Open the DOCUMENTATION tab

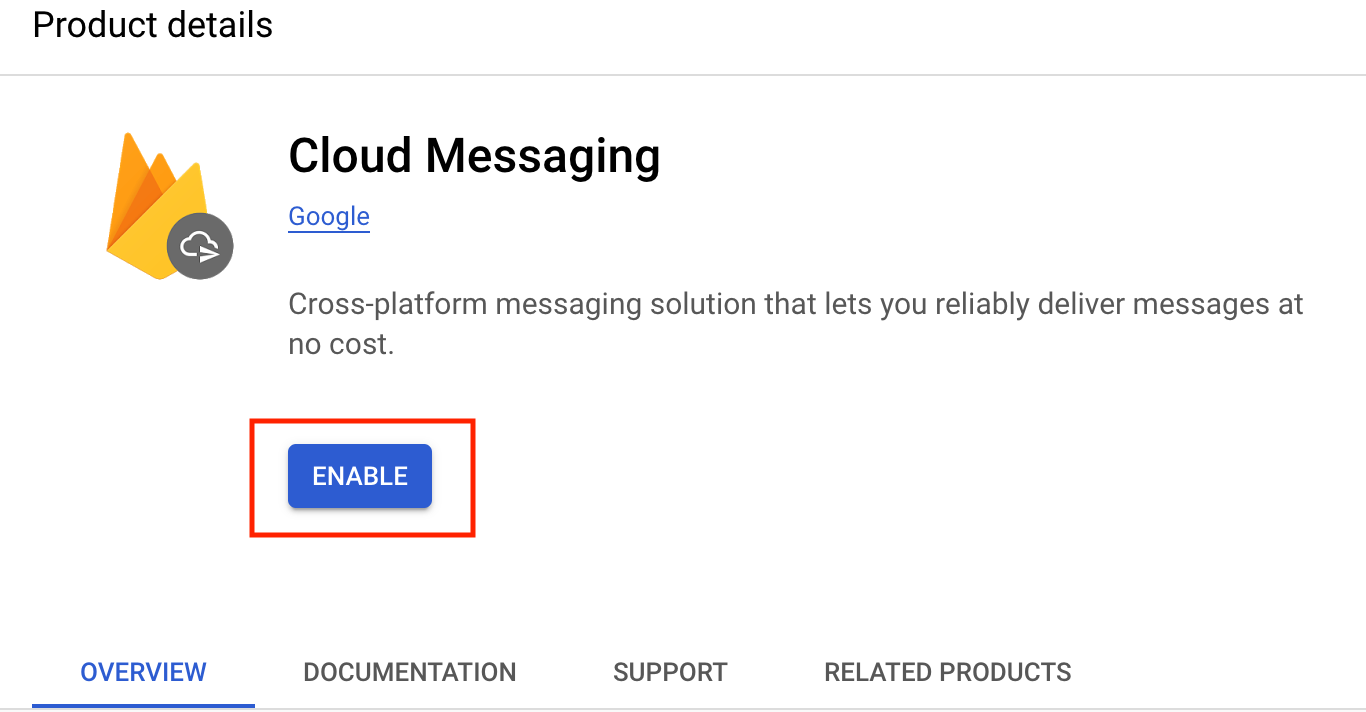click(x=410, y=672)
